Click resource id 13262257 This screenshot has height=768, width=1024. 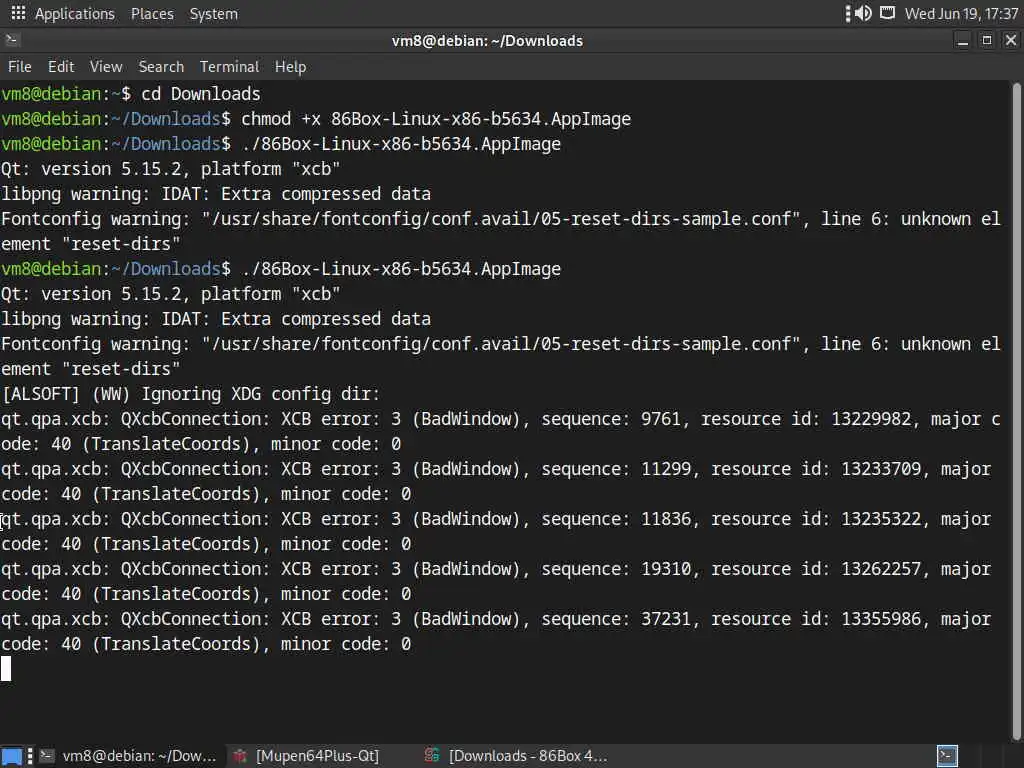point(880,569)
